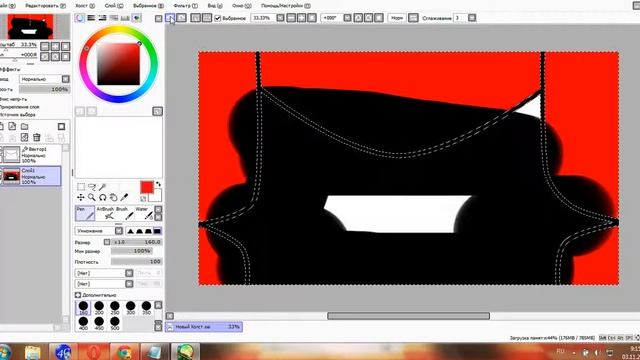
Task: Open Windows Start button
Action: tap(4, 352)
